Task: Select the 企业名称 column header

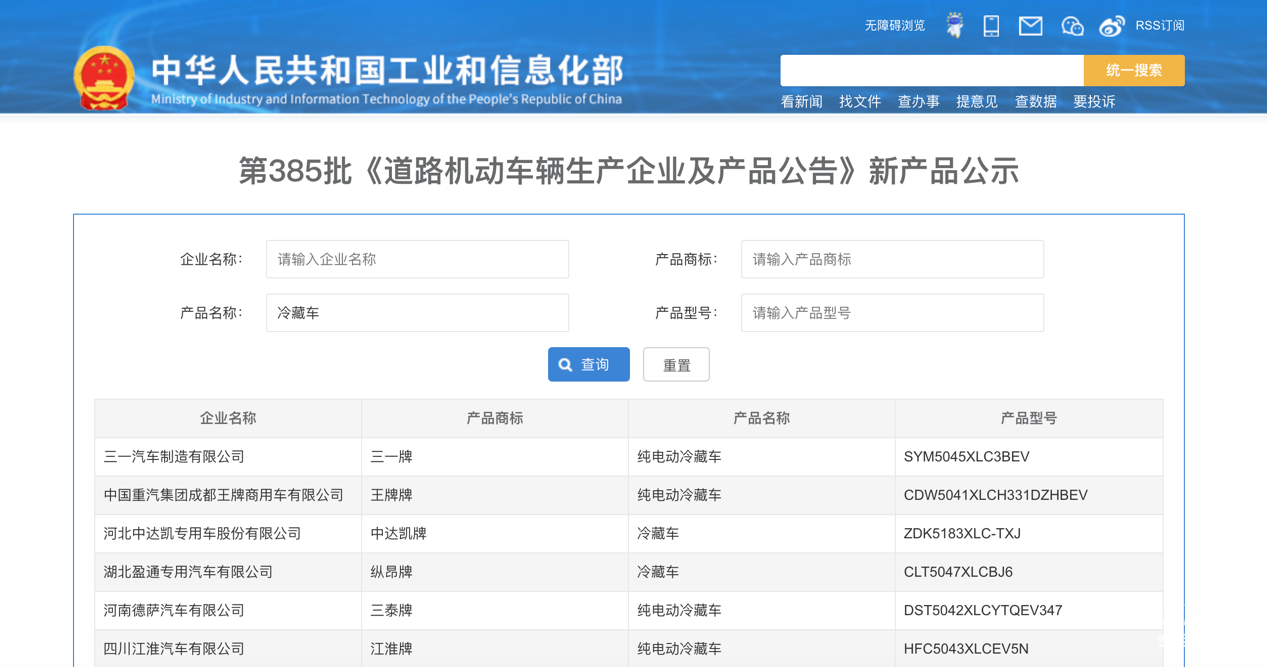Action: pyautogui.click(x=228, y=418)
